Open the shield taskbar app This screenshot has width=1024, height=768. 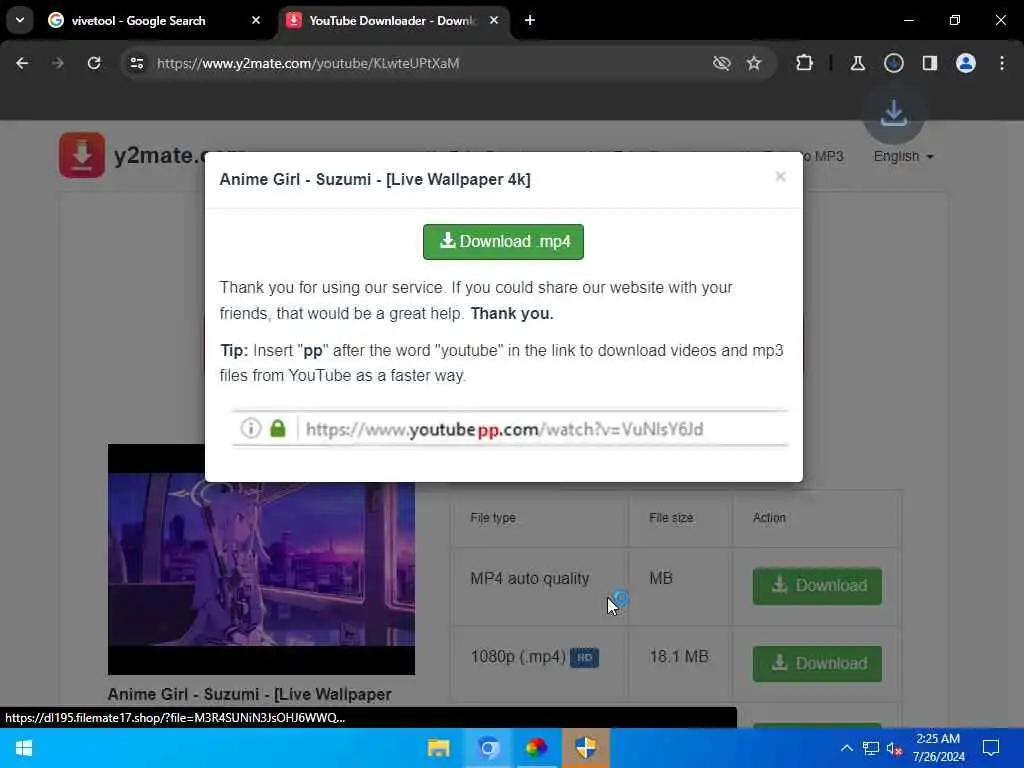(x=586, y=748)
